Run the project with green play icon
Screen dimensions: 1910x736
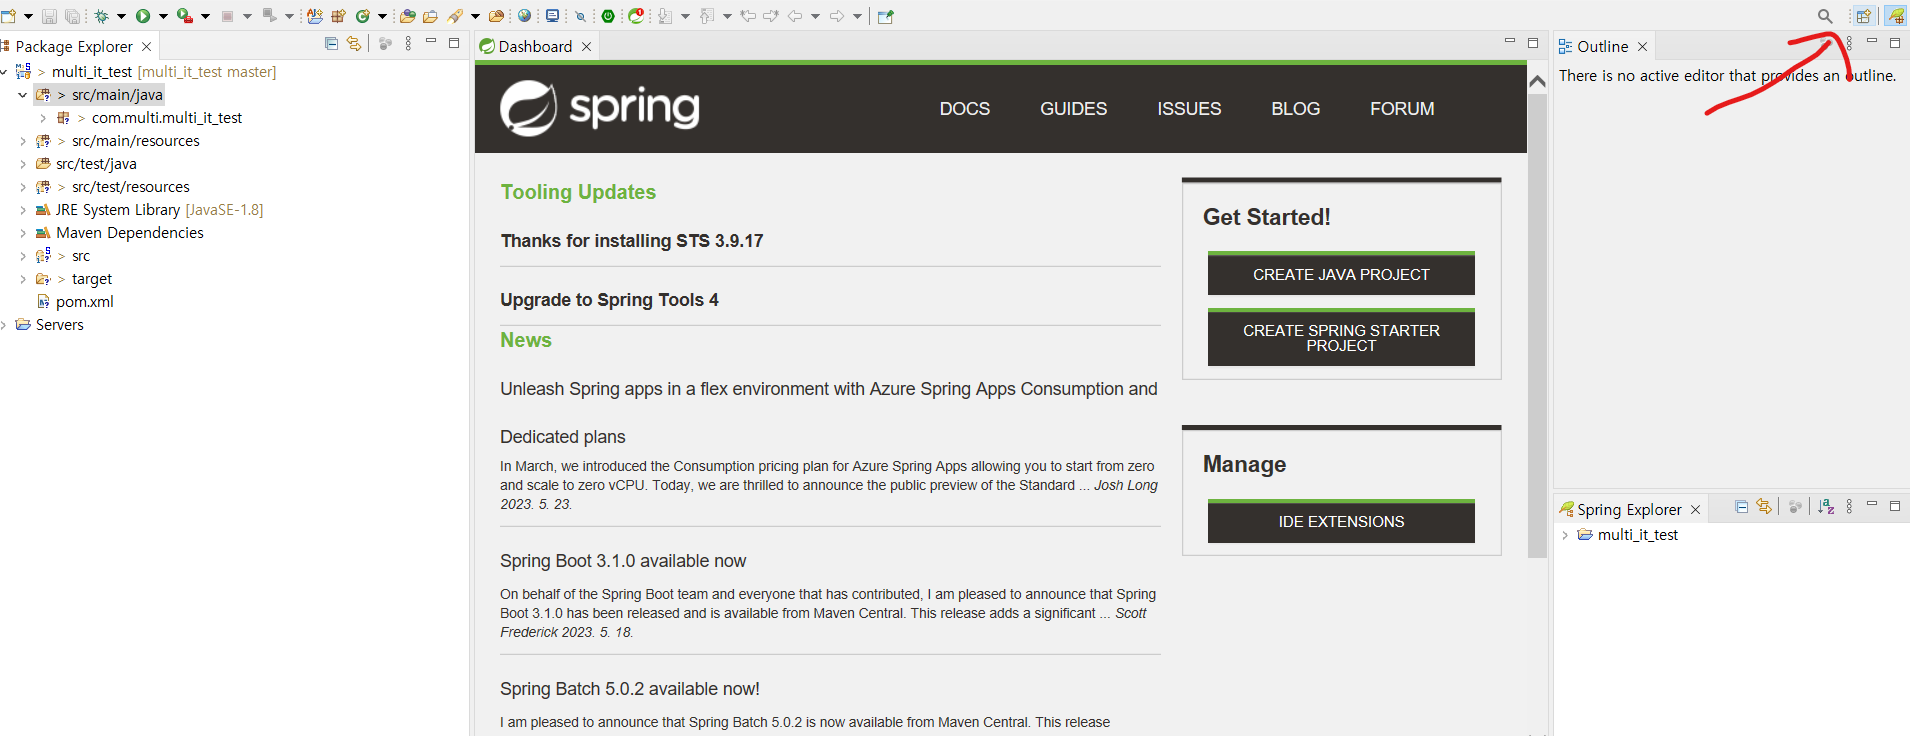click(143, 16)
